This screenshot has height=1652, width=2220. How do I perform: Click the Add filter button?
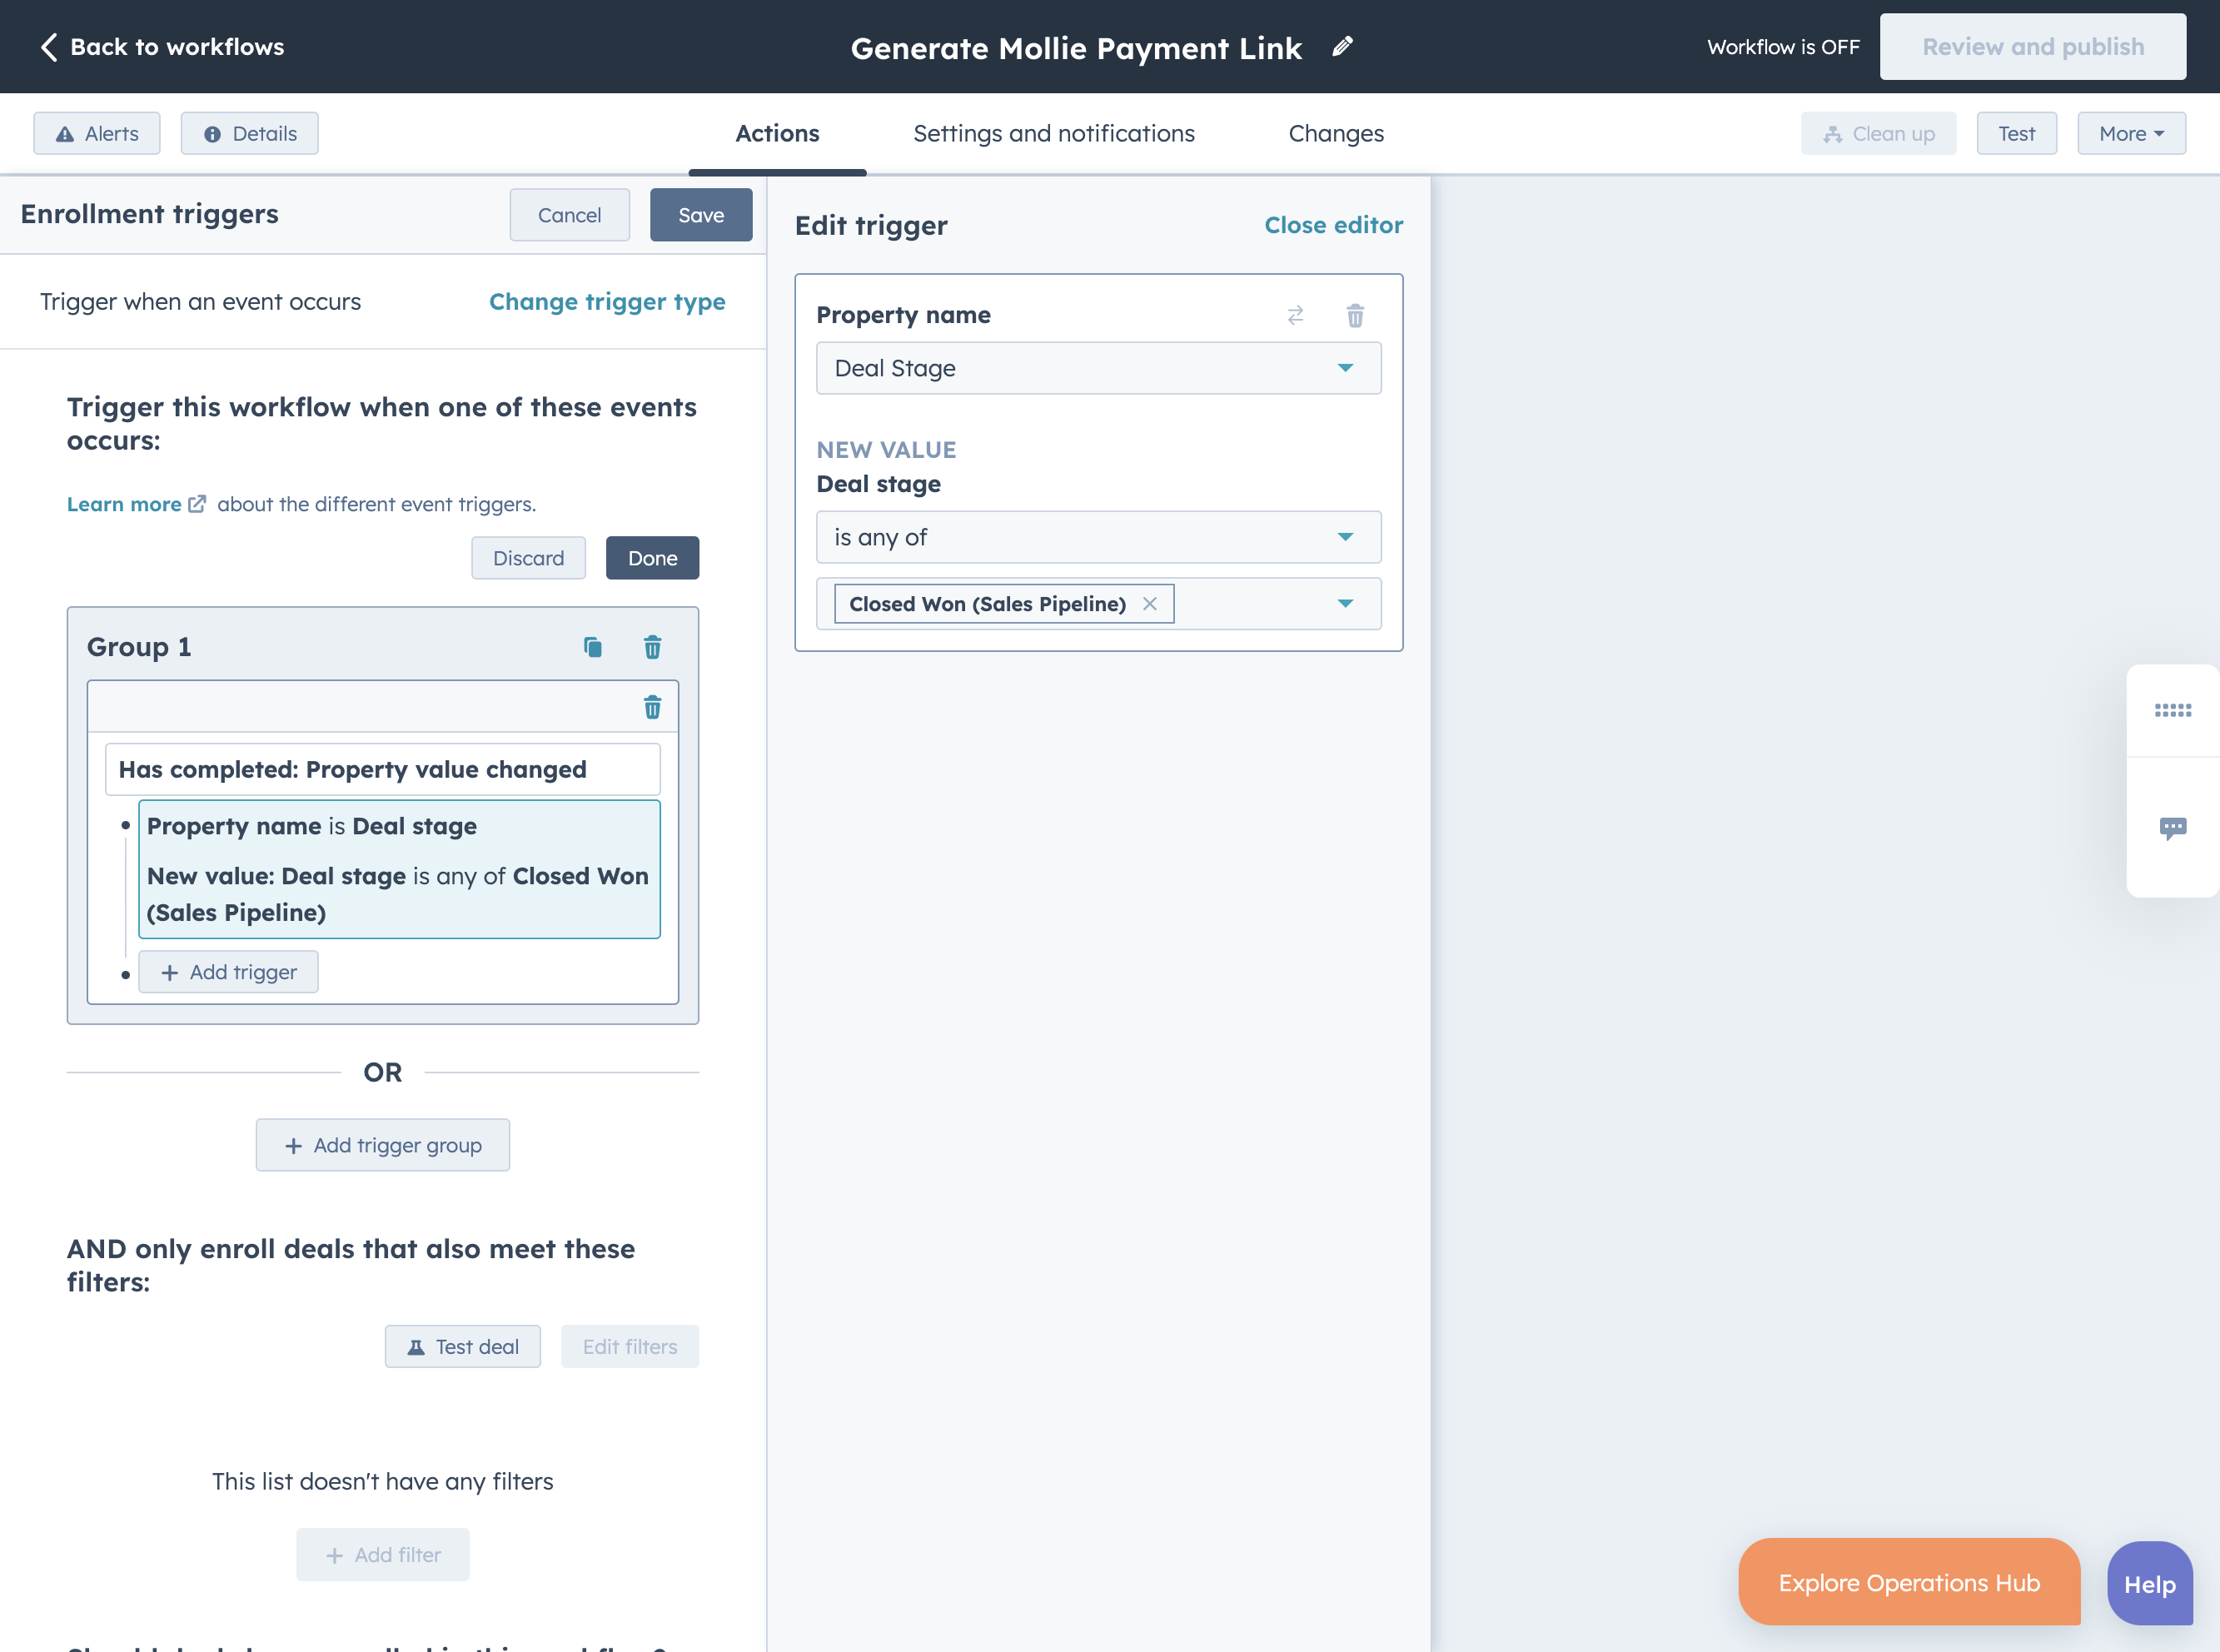(382, 1554)
